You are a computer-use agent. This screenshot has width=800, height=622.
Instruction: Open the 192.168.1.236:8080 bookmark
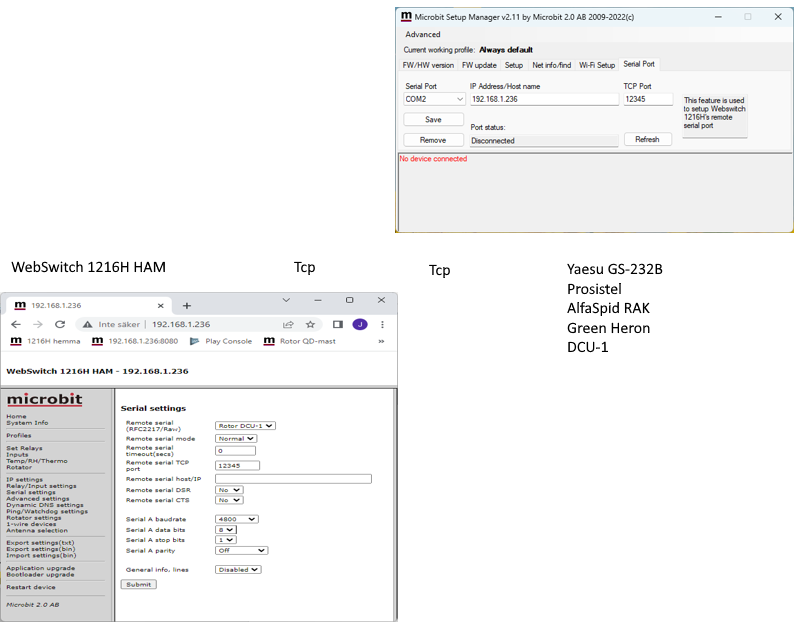(135, 341)
